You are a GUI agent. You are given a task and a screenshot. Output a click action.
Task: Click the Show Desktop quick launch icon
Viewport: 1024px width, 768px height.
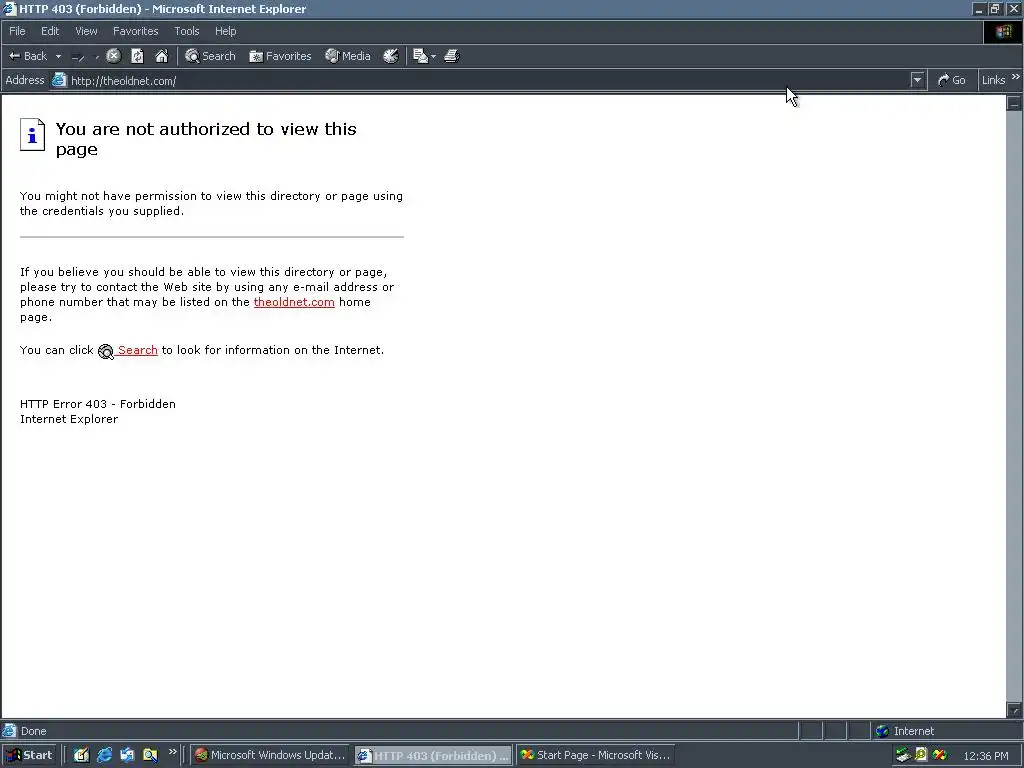pyautogui.click(x=81, y=756)
